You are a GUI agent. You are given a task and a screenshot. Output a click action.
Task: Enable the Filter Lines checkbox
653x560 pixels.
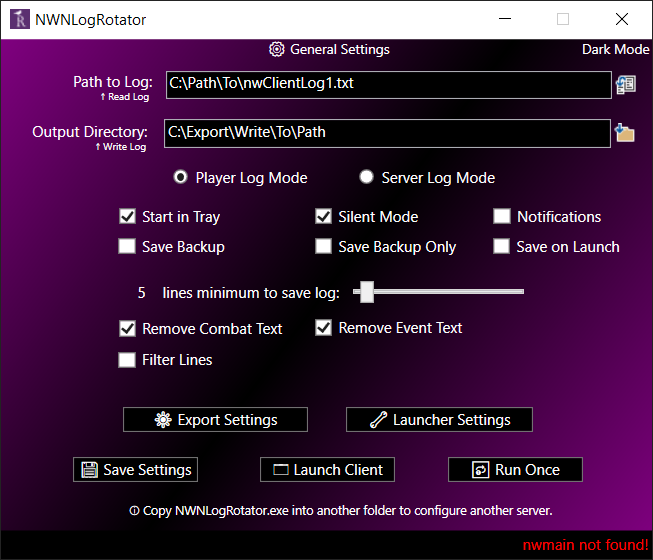(x=127, y=360)
